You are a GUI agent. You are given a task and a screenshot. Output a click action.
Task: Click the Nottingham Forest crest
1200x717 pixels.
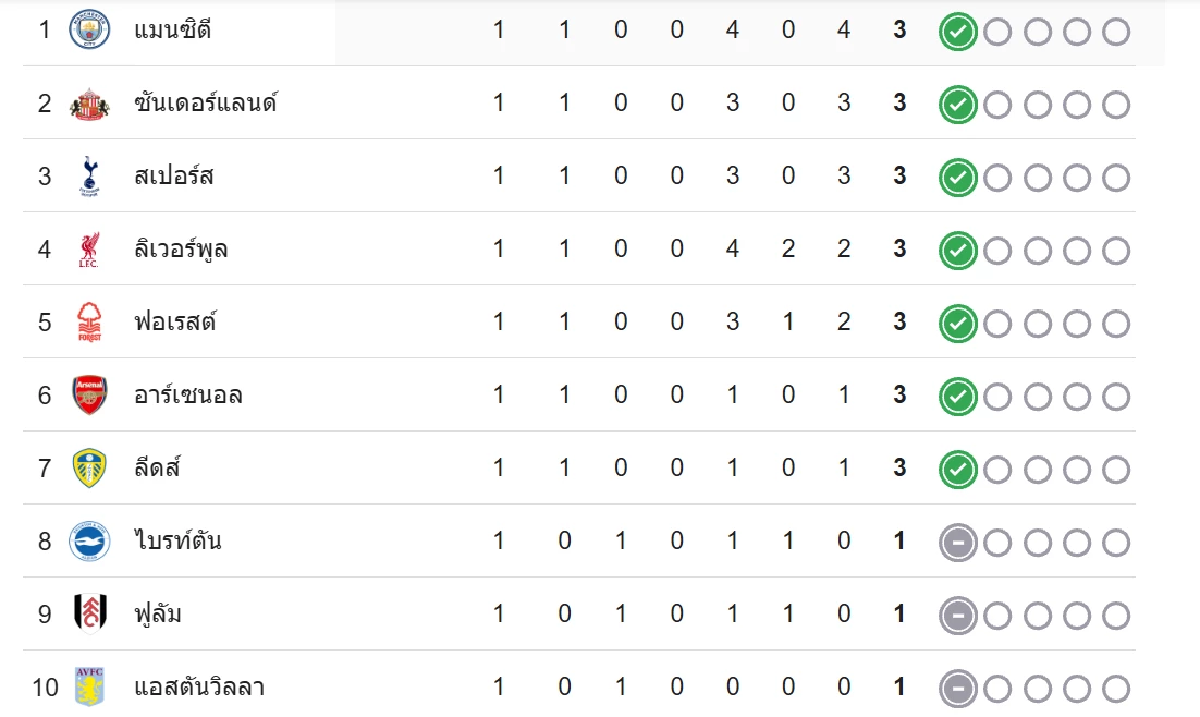click(x=89, y=322)
